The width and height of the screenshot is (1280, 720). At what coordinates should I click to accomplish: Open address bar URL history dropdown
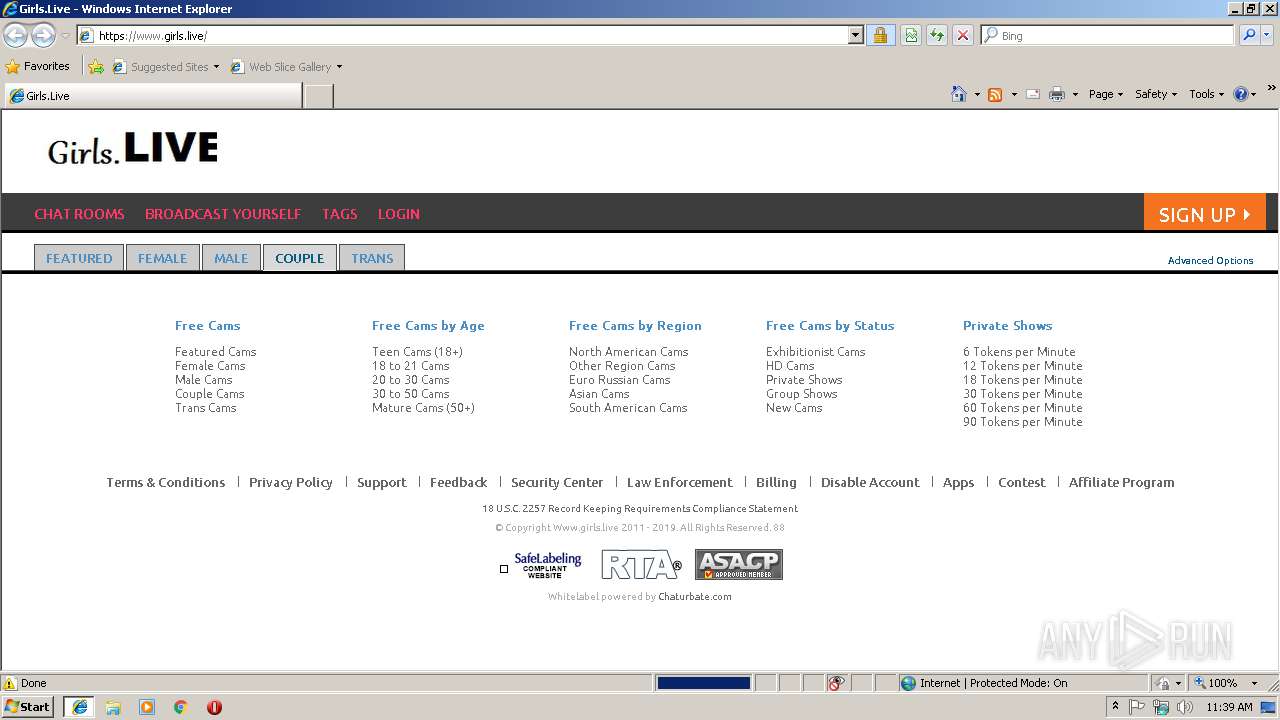pos(855,35)
